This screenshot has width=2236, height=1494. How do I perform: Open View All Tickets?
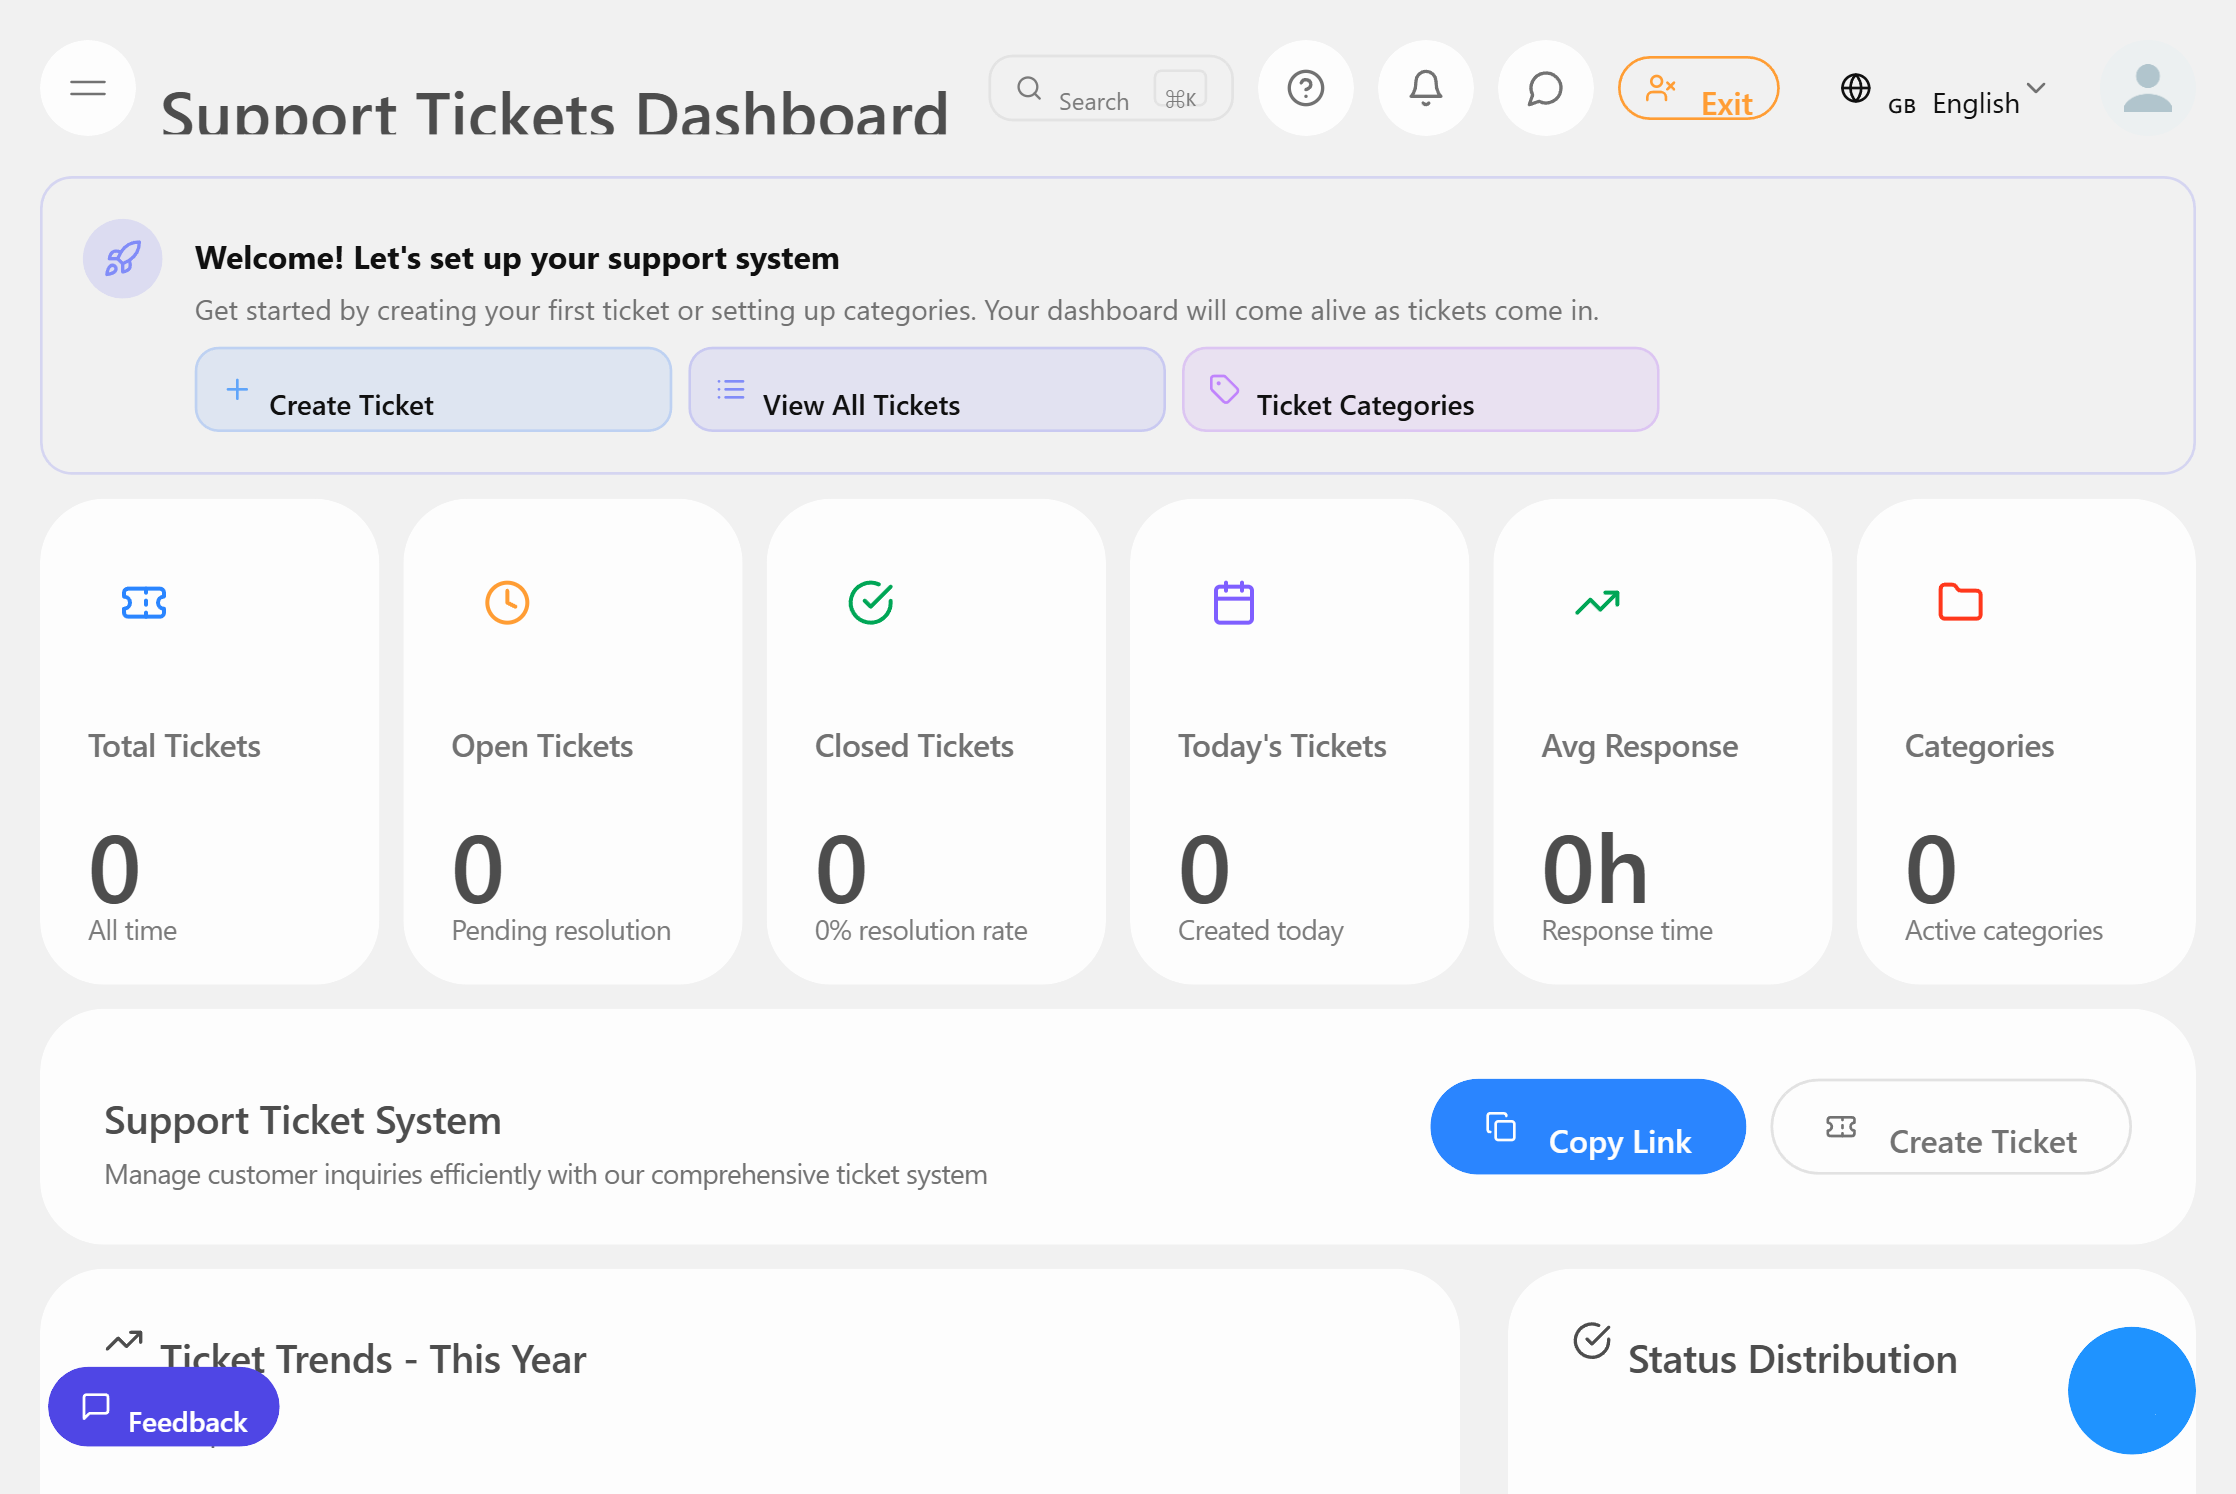pyautogui.click(x=925, y=390)
